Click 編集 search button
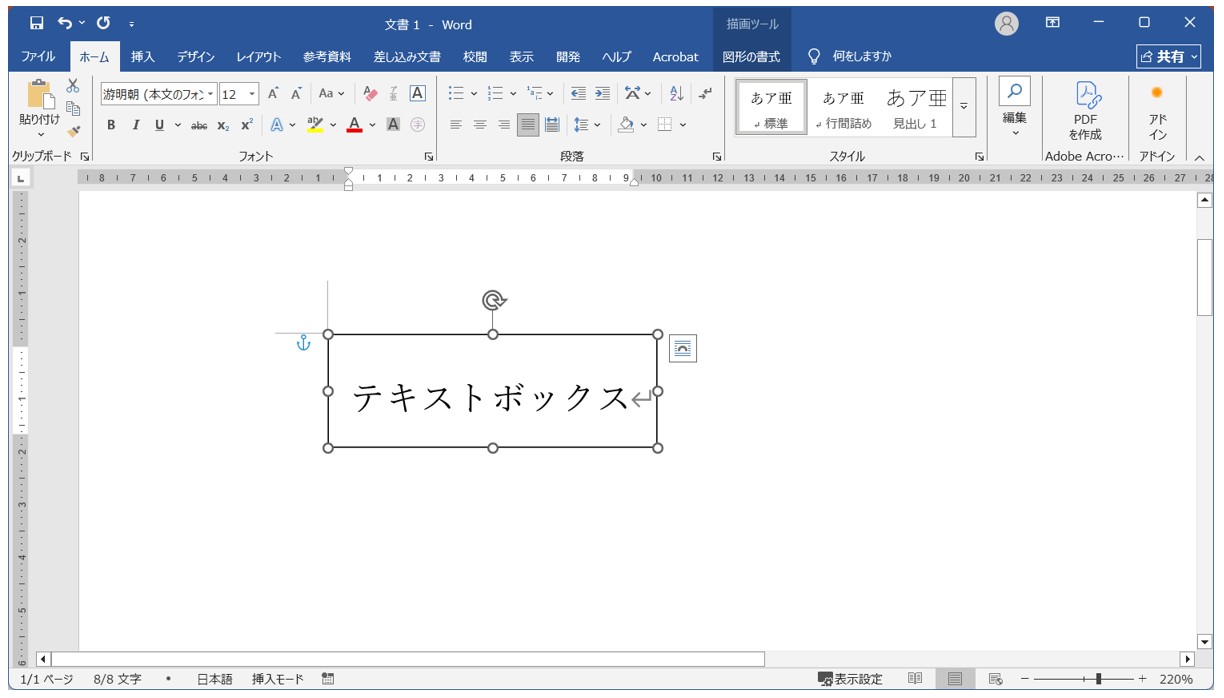The image size is (1224, 698). pos(1015,108)
